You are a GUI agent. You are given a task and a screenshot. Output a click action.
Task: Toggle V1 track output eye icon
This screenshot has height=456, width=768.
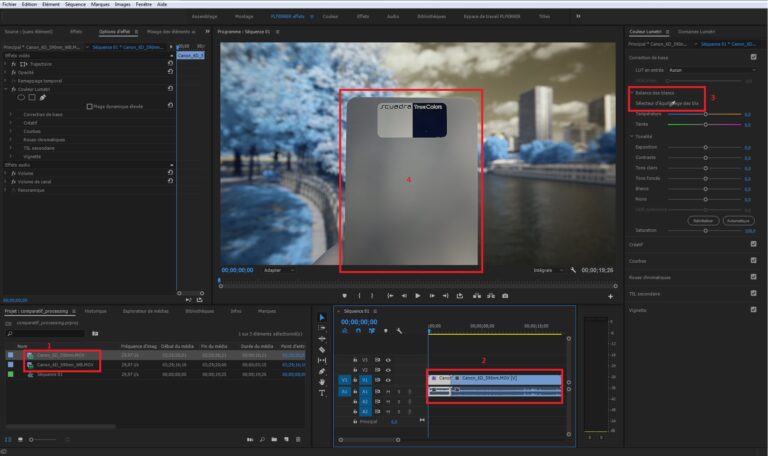[x=388, y=380]
